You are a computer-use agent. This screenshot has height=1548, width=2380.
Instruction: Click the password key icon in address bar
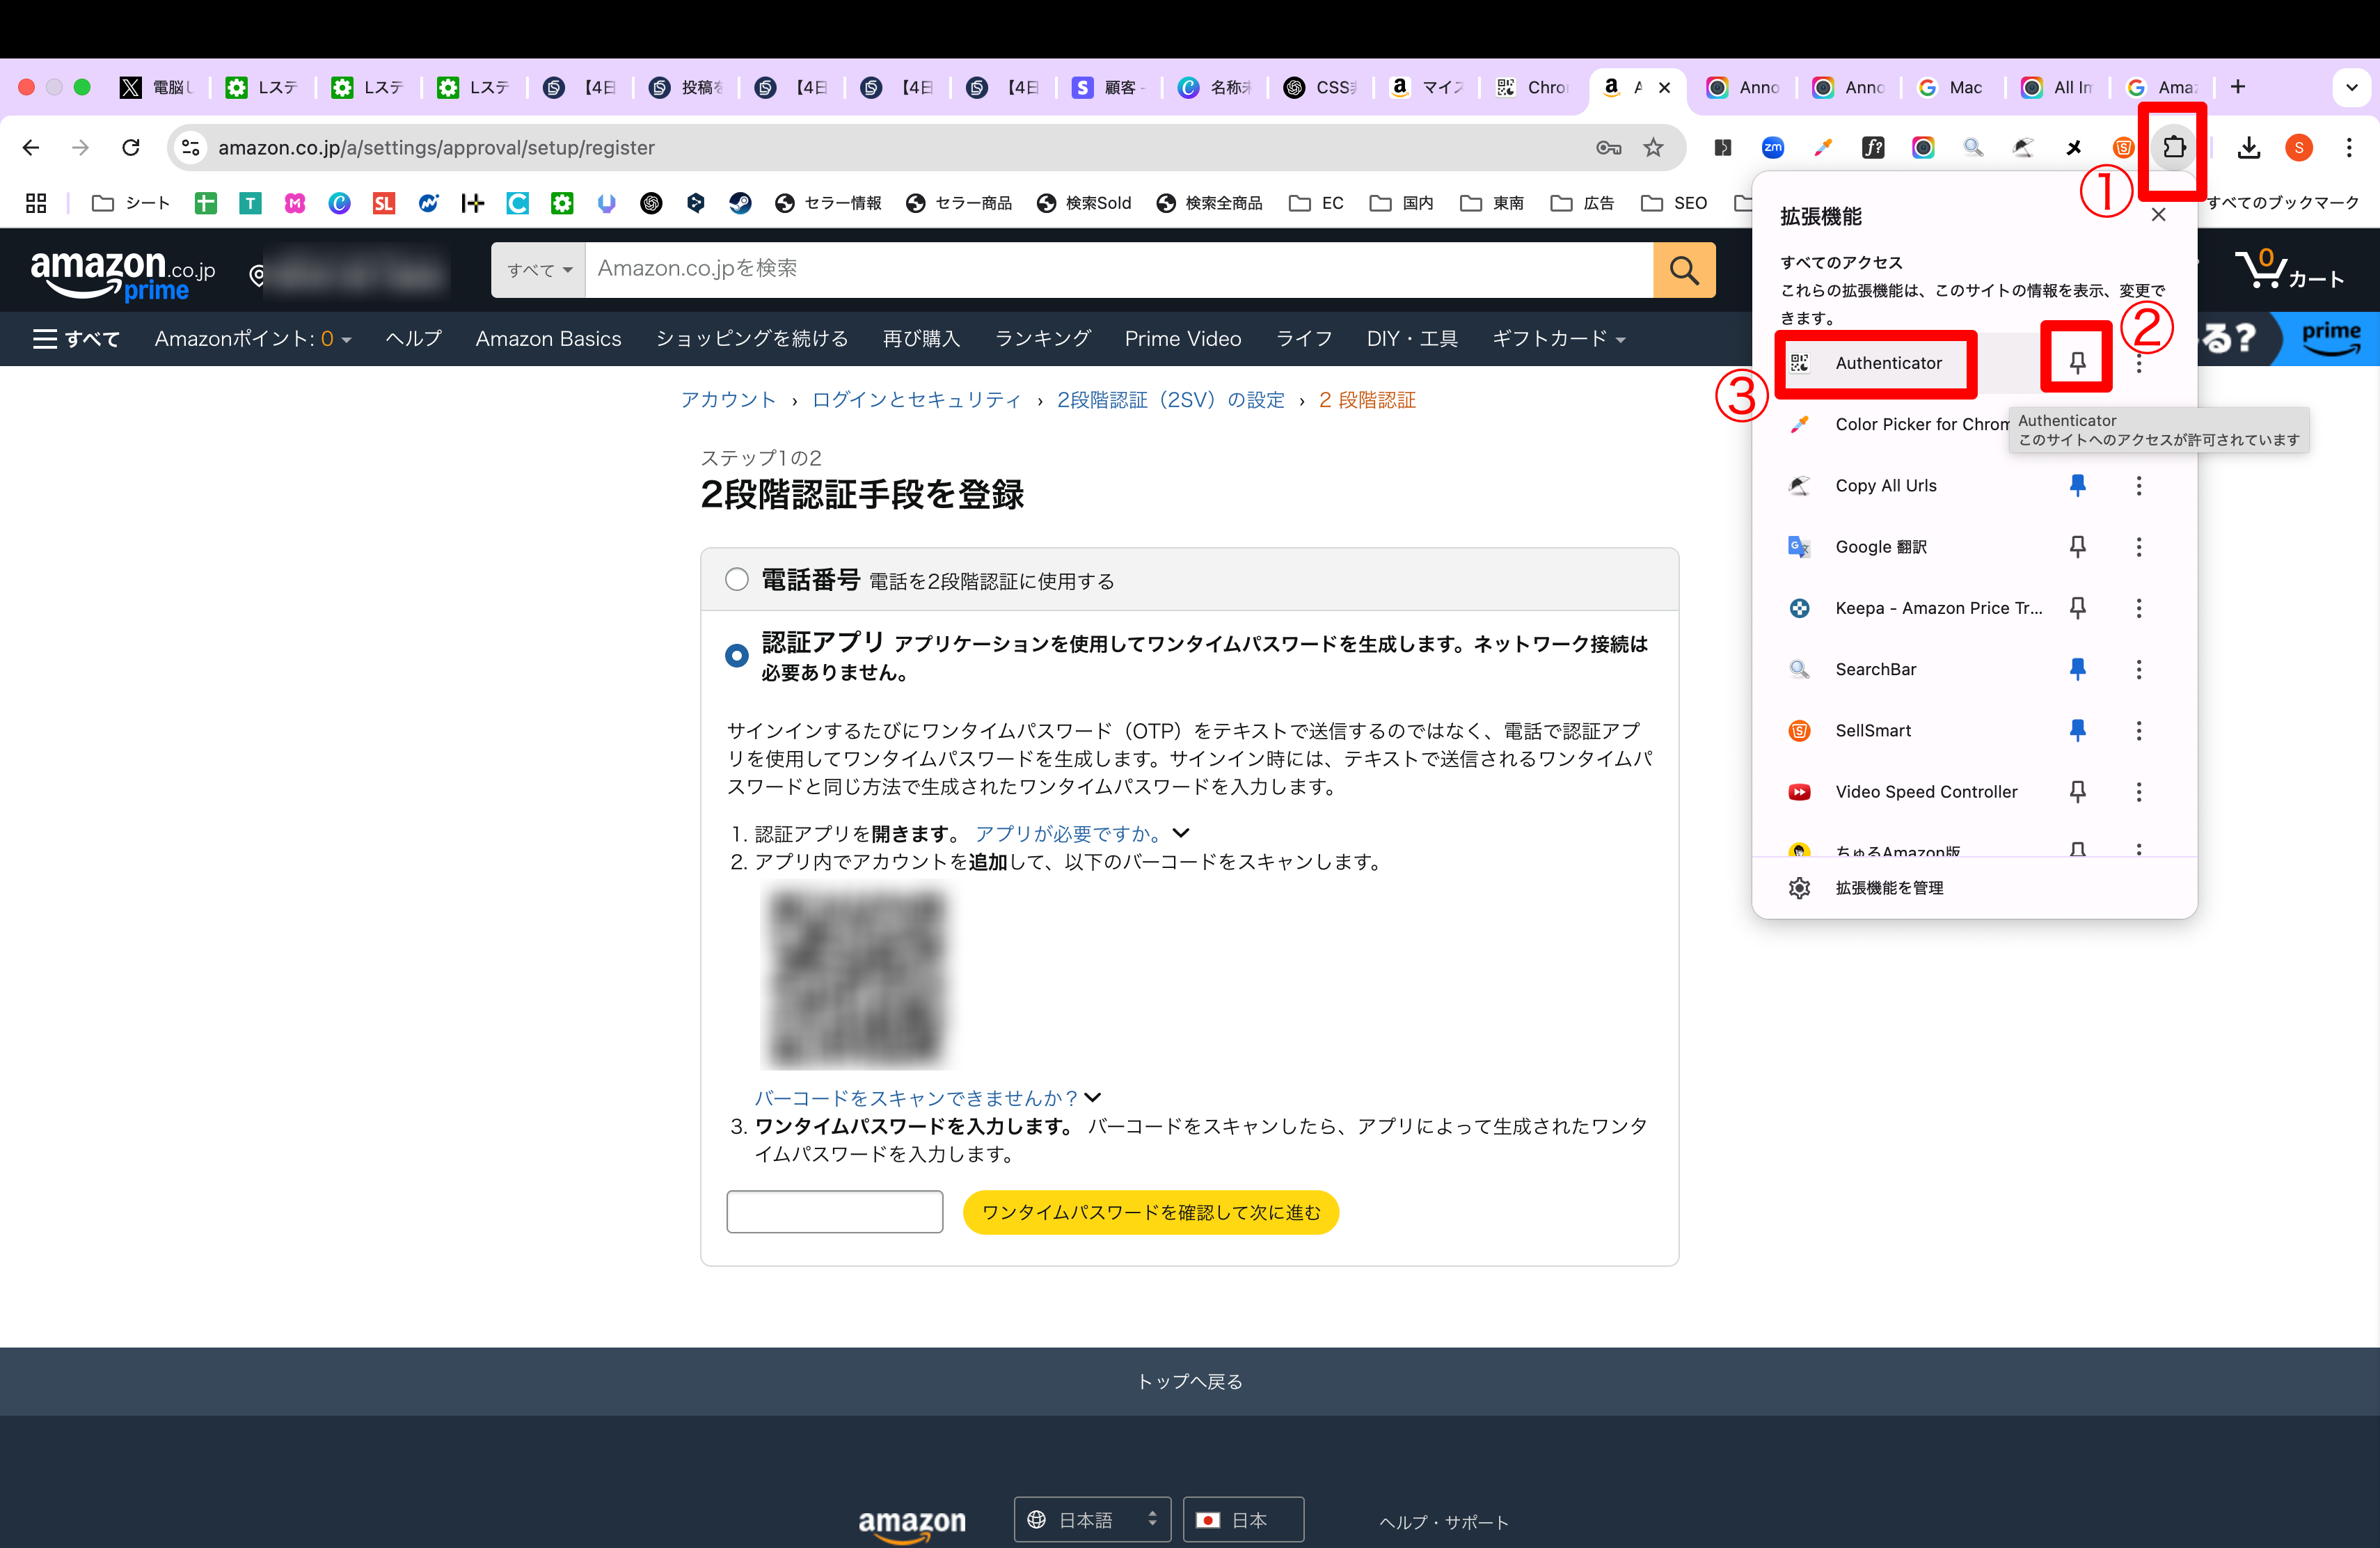[1608, 147]
